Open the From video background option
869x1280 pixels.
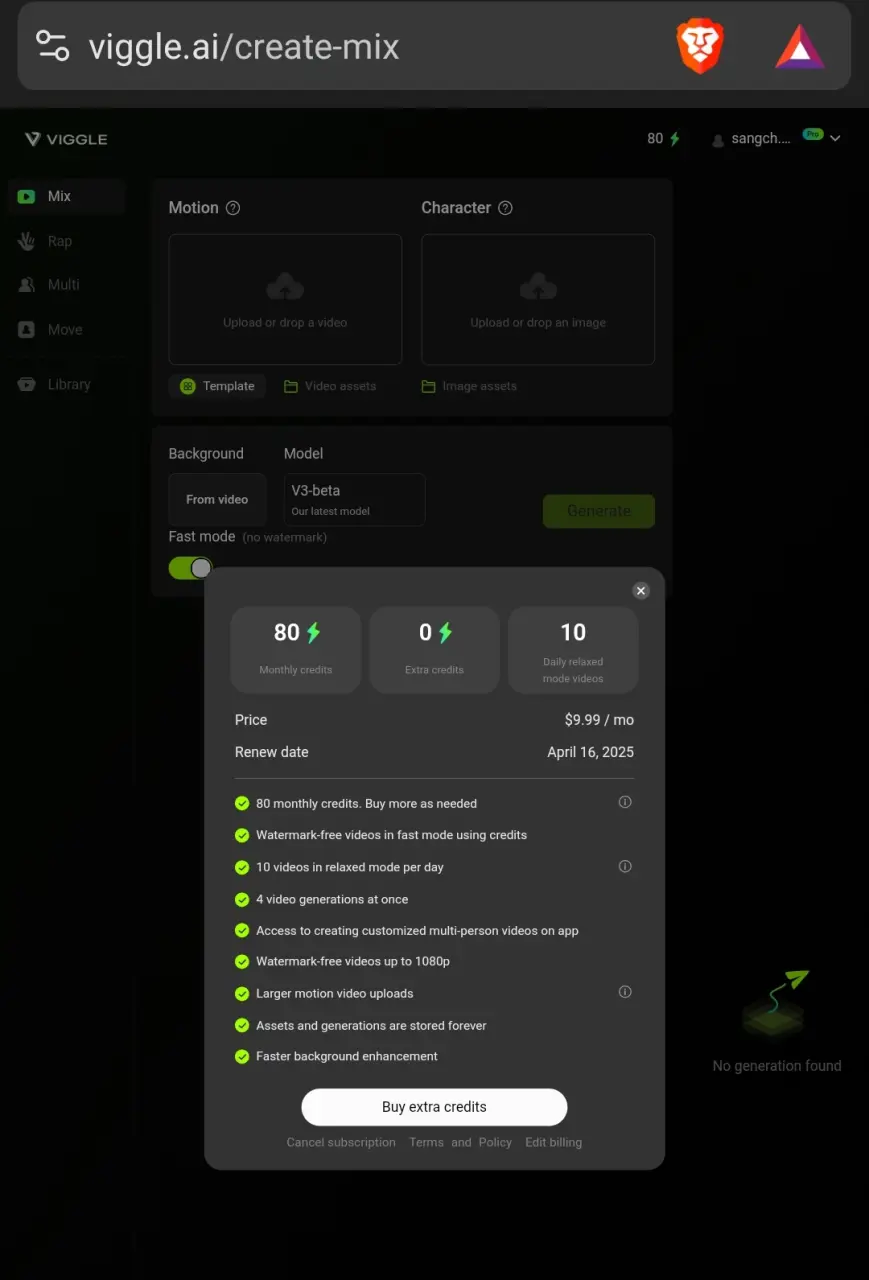coord(217,499)
